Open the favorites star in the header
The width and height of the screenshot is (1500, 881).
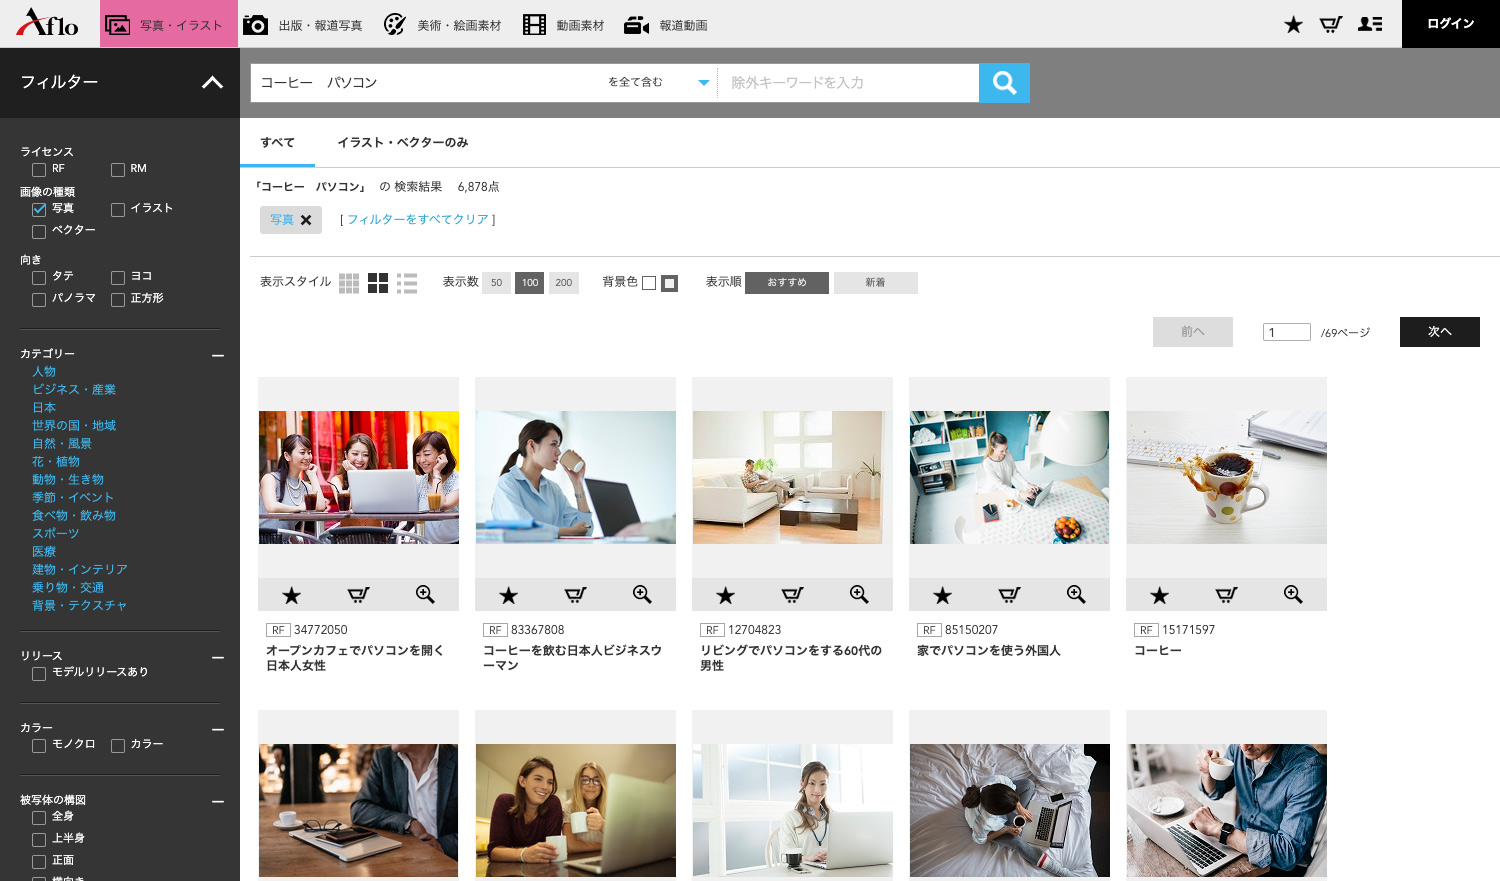pyautogui.click(x=1293, y=24)
